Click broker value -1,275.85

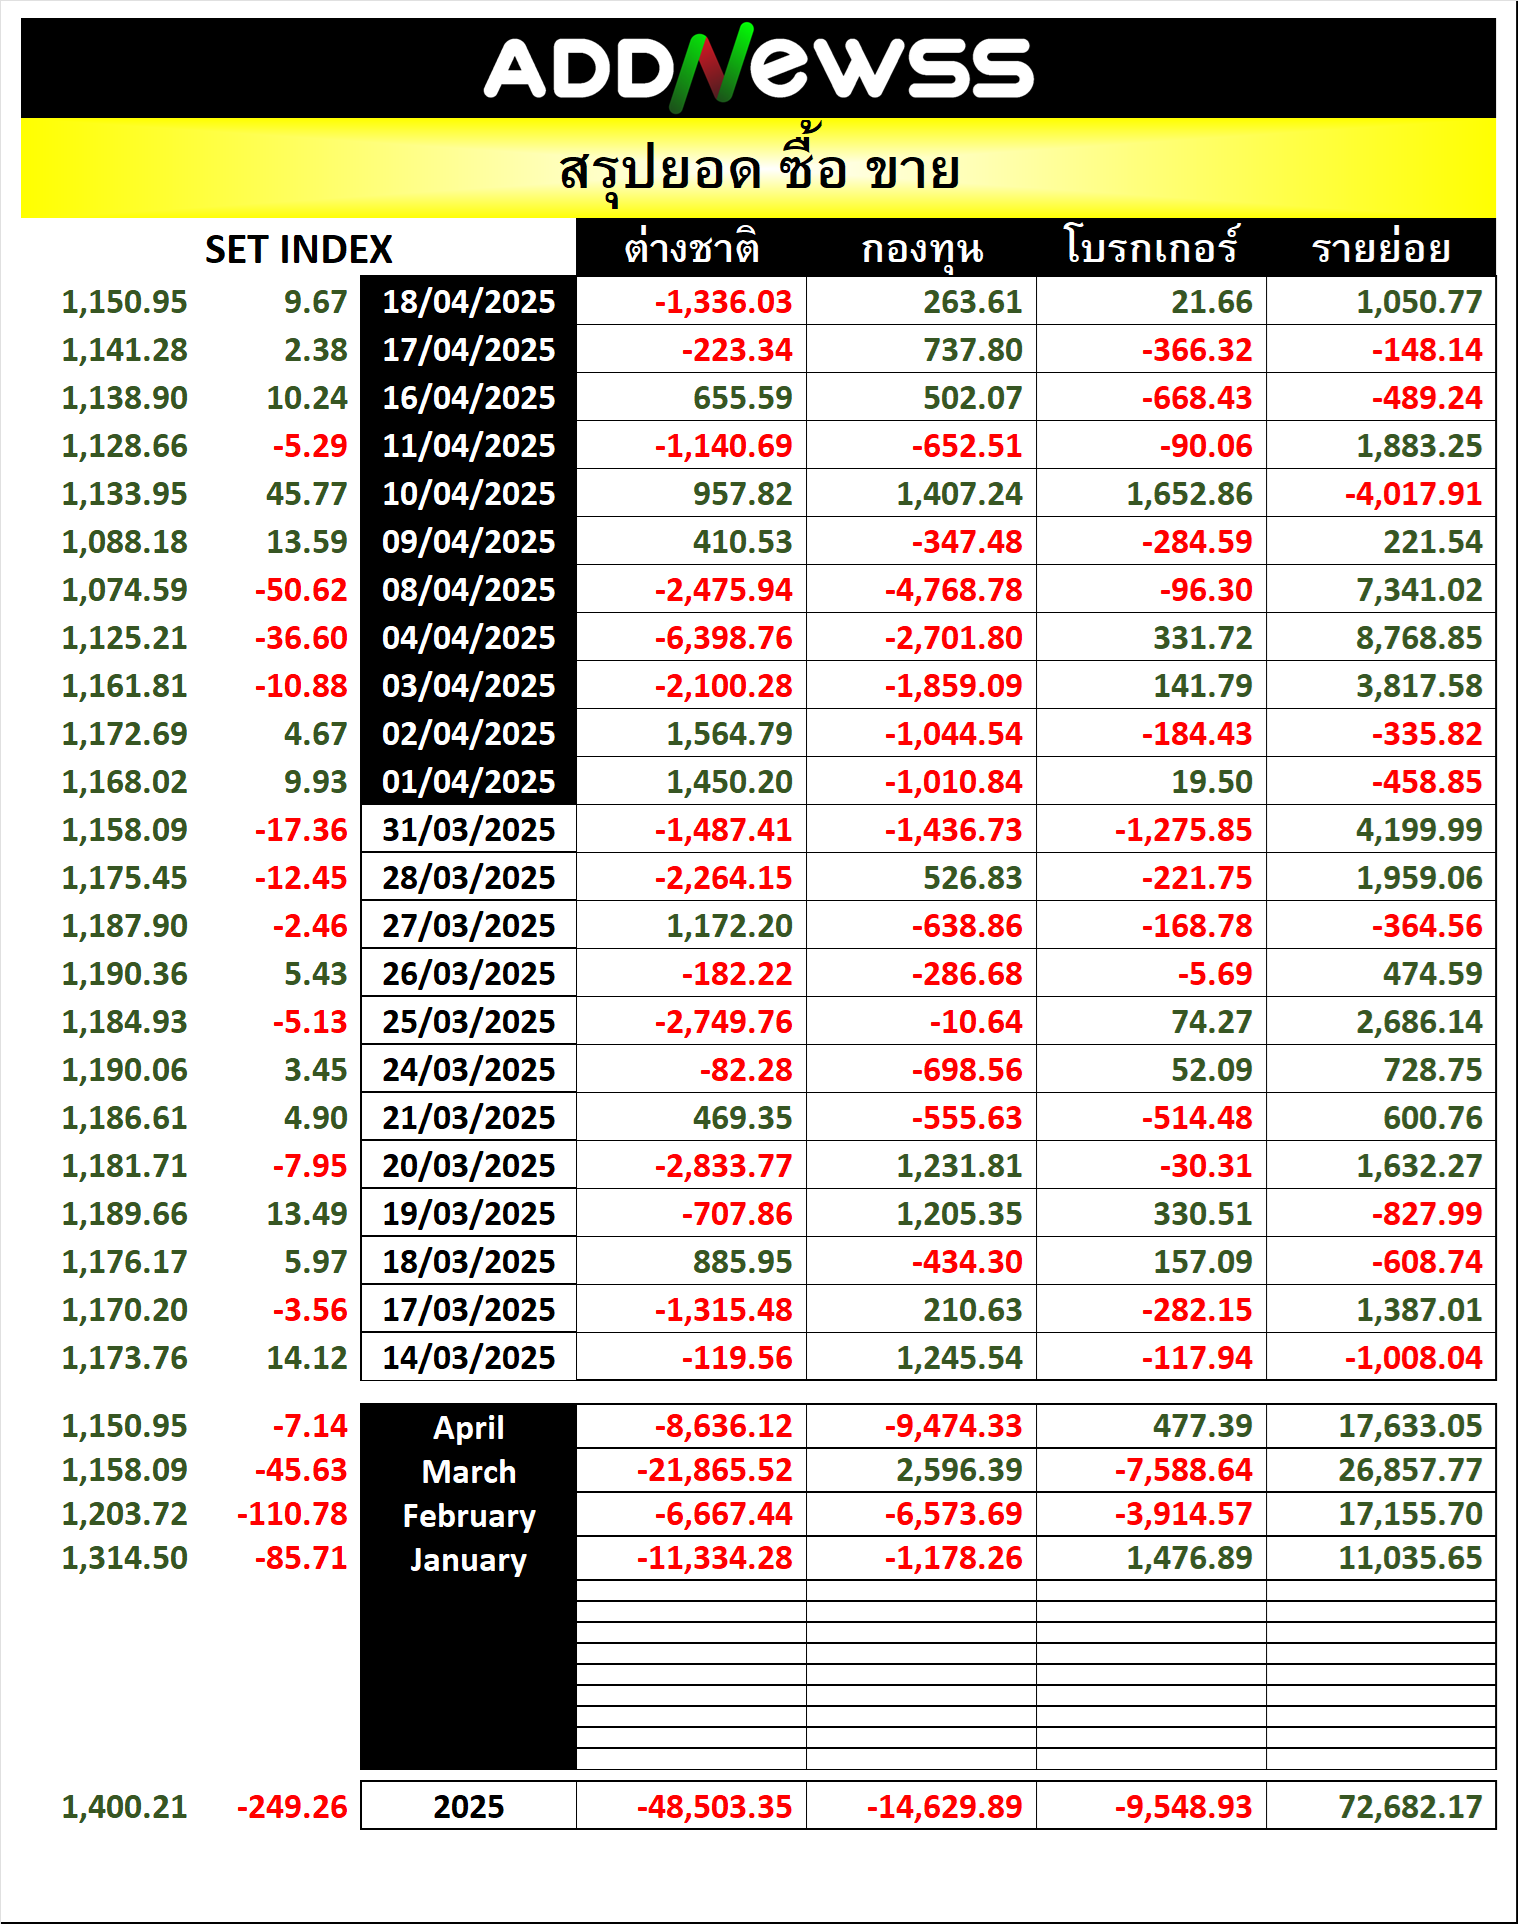tap(1183, 829)
